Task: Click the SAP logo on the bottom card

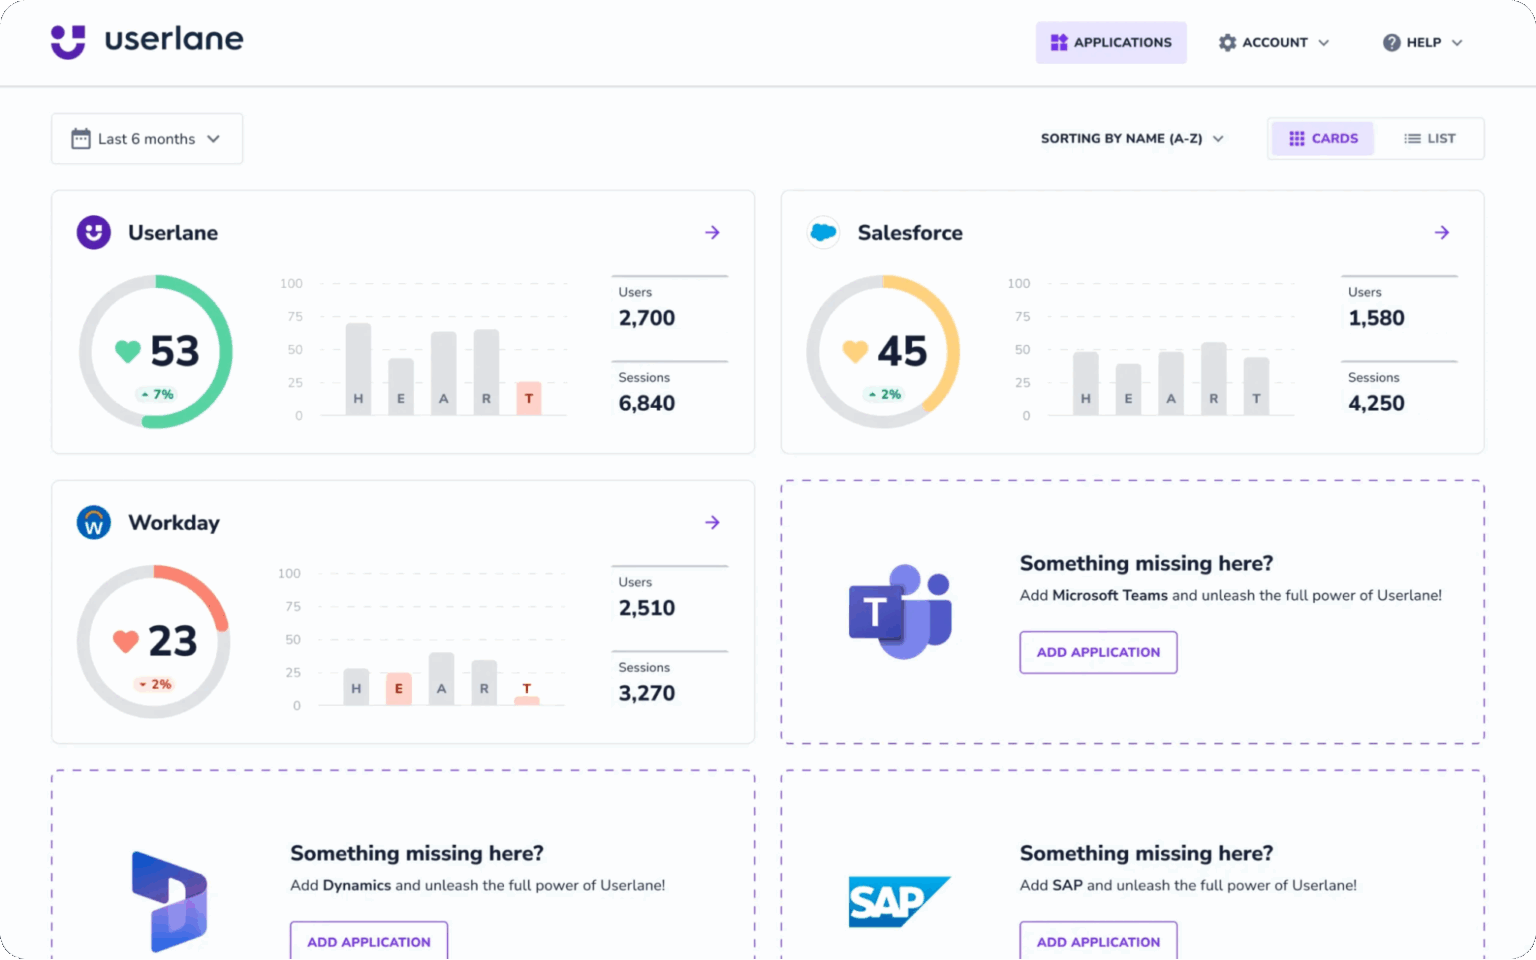Action: coord(898,901)
